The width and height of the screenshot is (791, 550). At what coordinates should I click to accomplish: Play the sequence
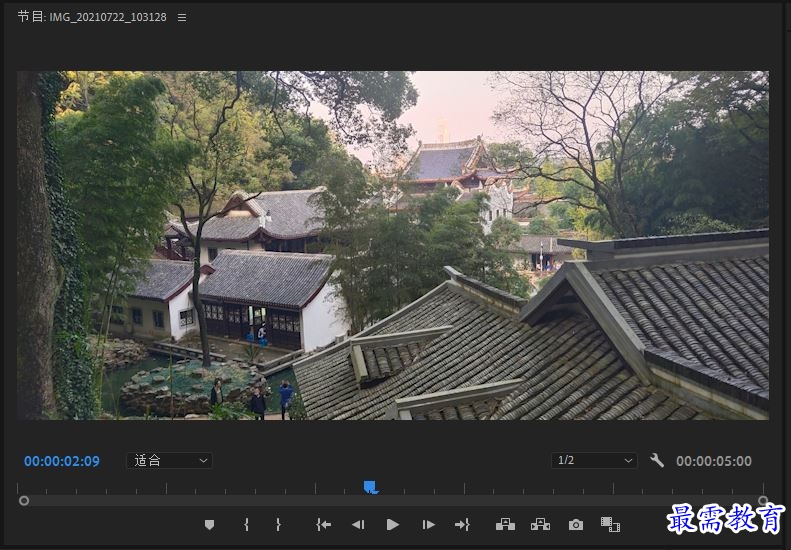pos(392,525)
